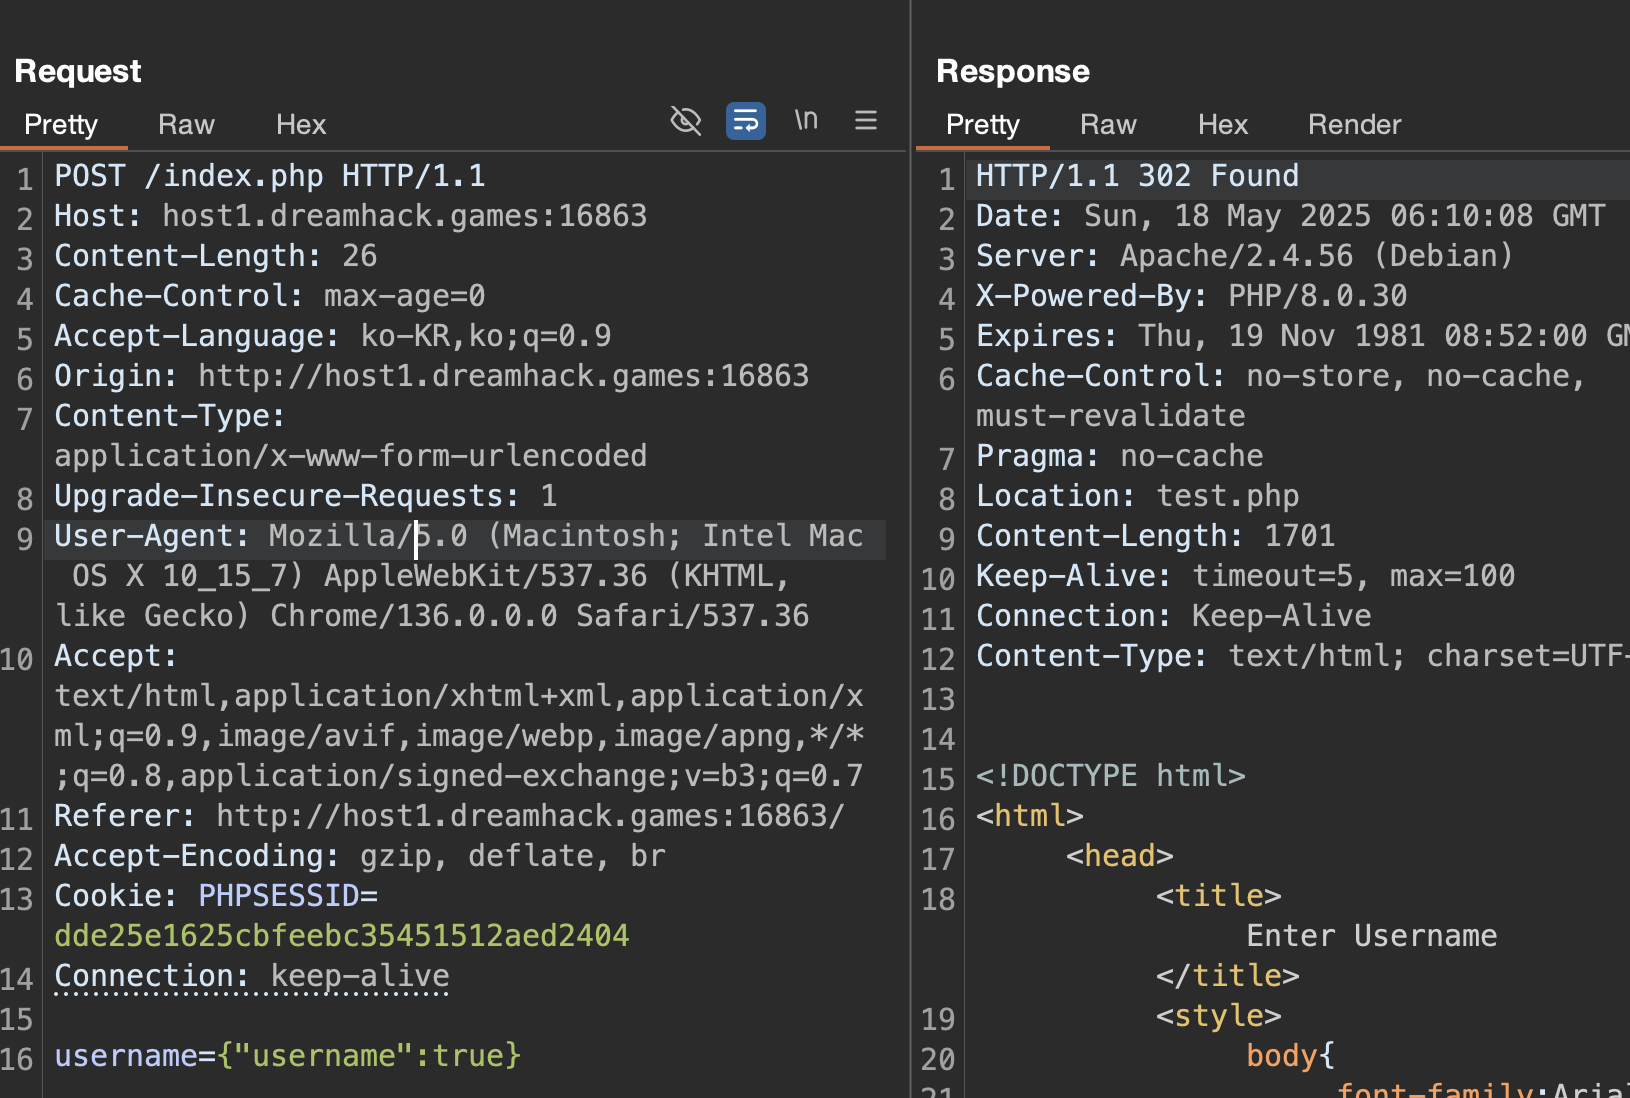
Task: Click the HTTP/1.1 302 Found status line
Action: tap(1138, 176)
